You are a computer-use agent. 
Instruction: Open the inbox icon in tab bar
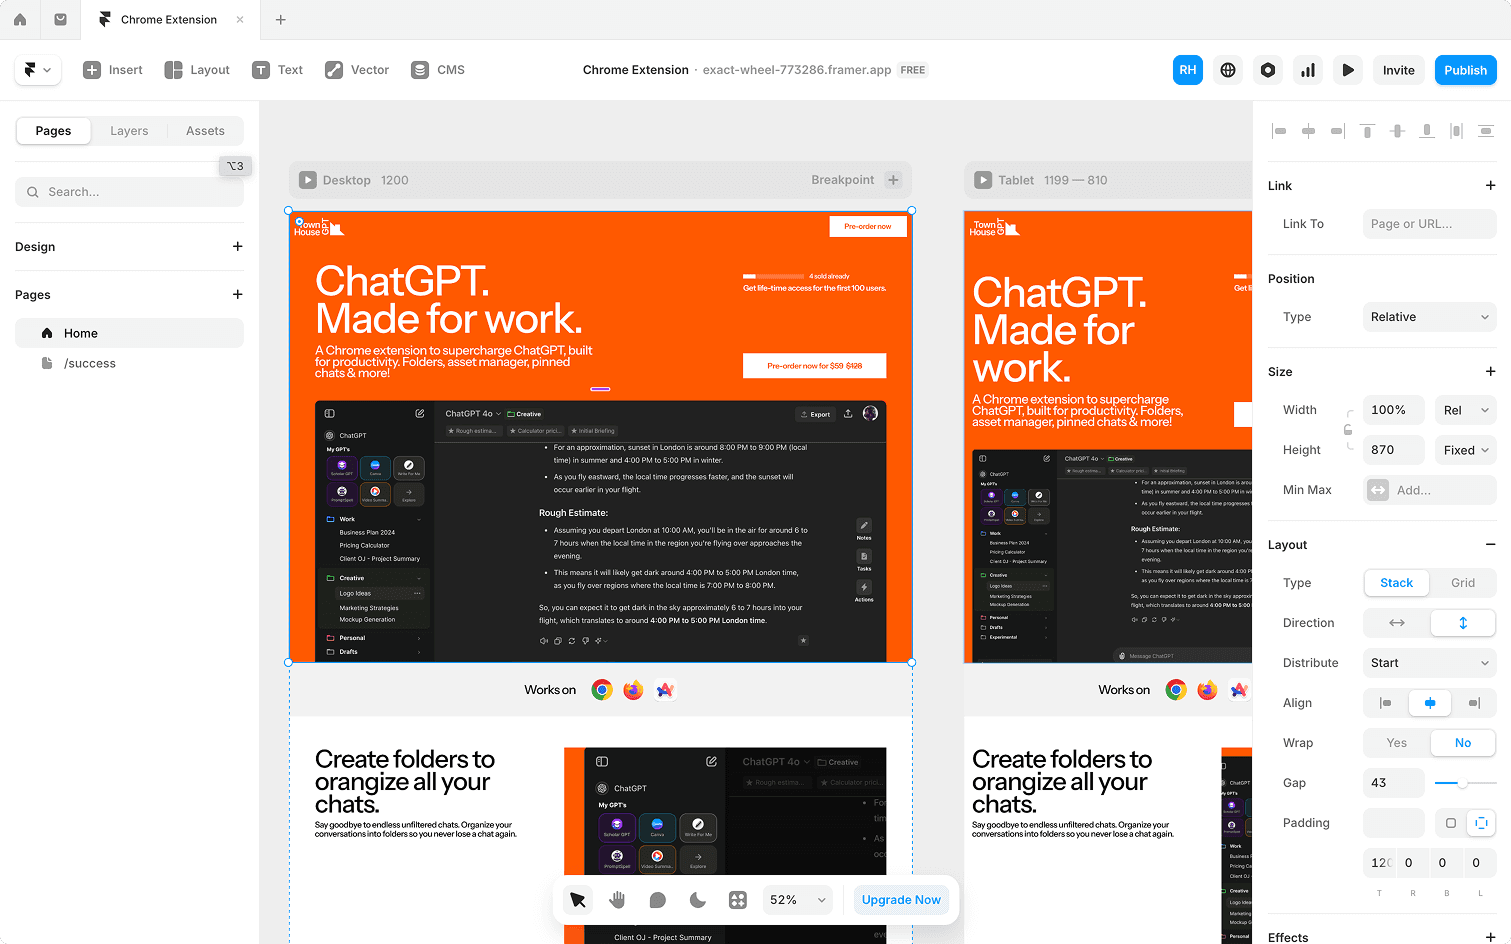tap(61, 19)
